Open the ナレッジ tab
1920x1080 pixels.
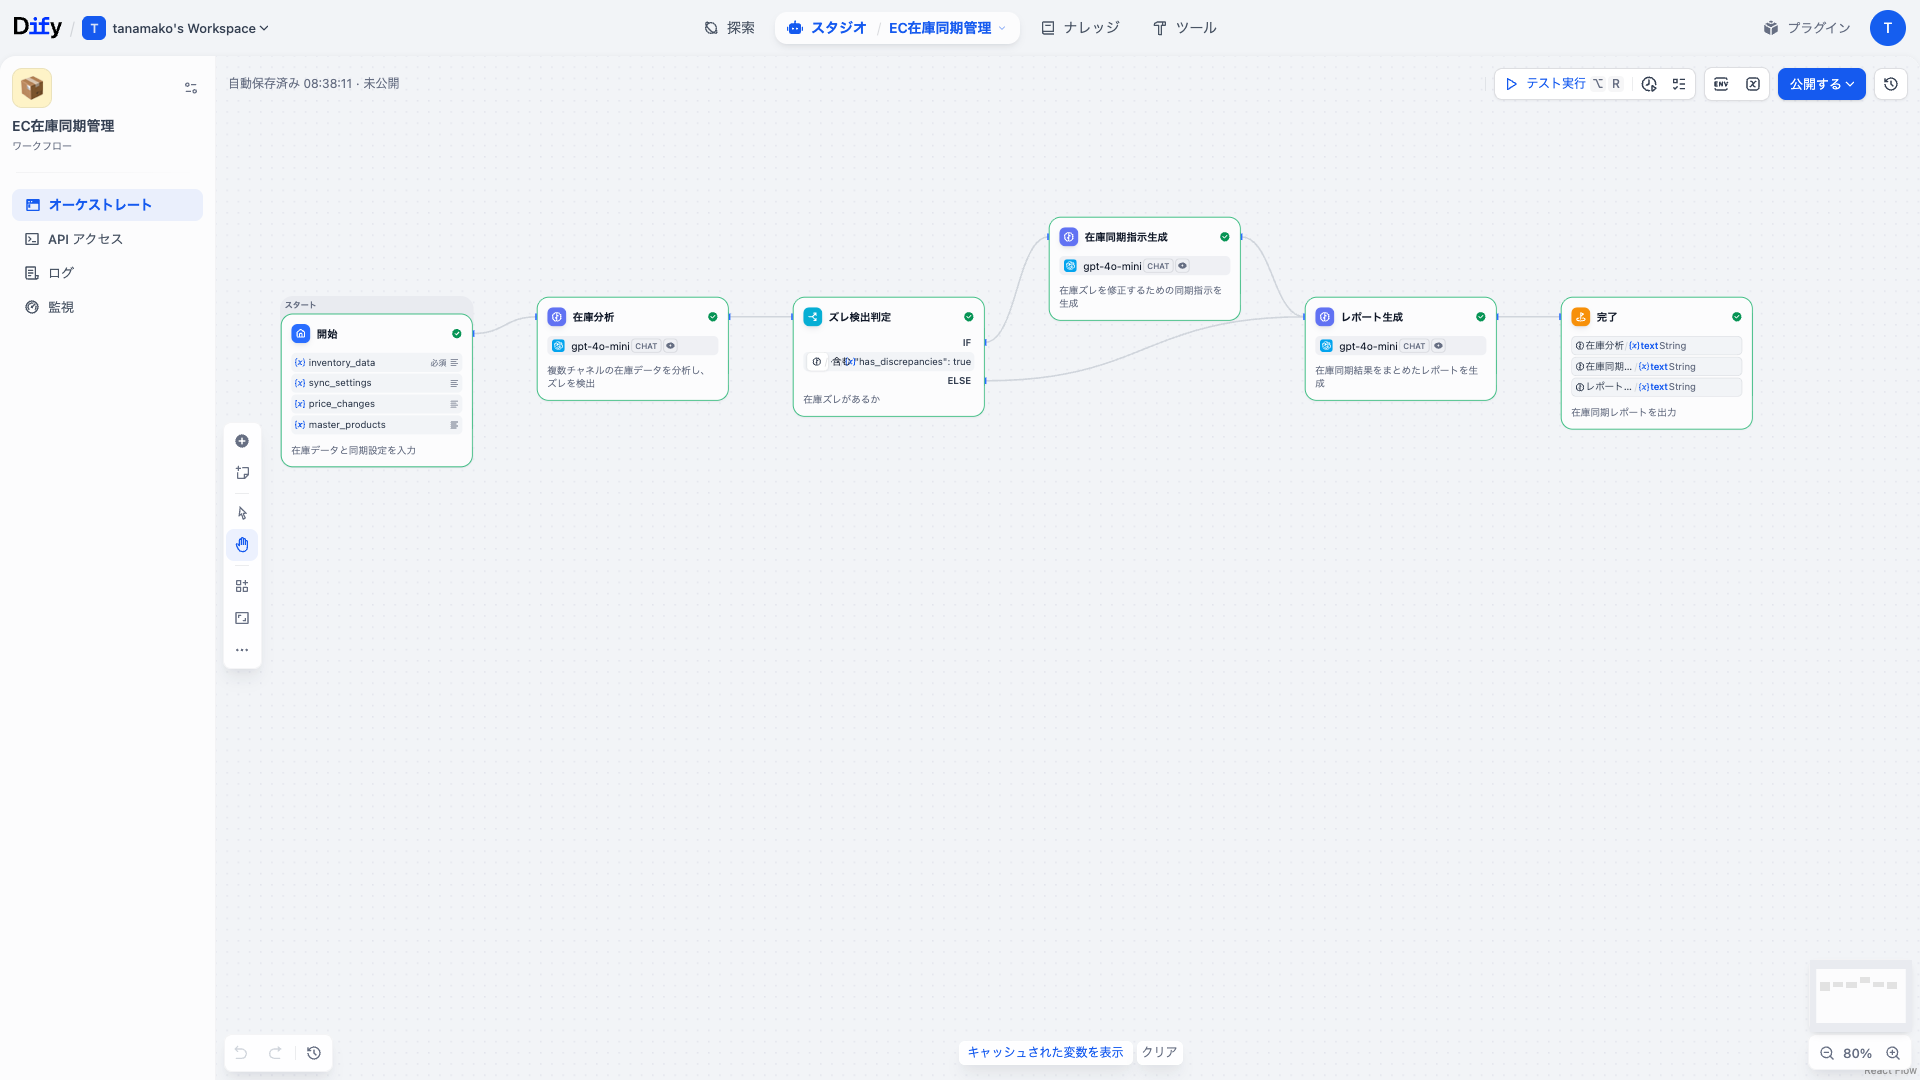[1080, 28]
